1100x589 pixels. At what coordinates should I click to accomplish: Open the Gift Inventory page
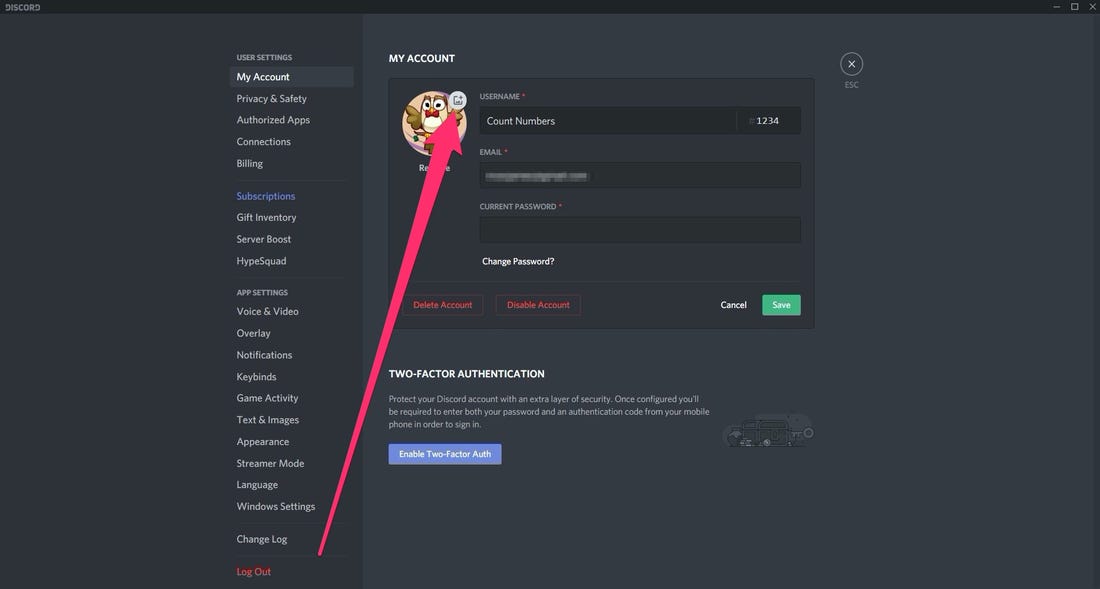click(266, 217)
